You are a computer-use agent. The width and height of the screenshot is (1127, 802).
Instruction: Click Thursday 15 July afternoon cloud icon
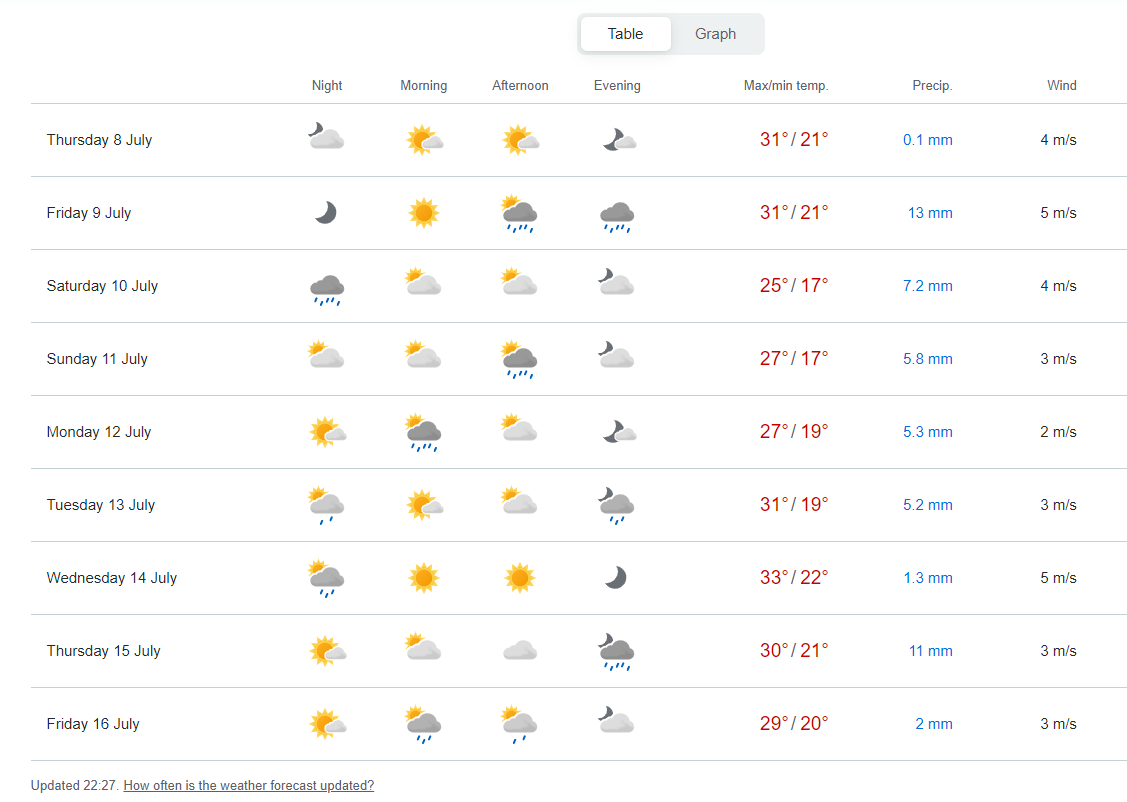click(x=520, y=652)
